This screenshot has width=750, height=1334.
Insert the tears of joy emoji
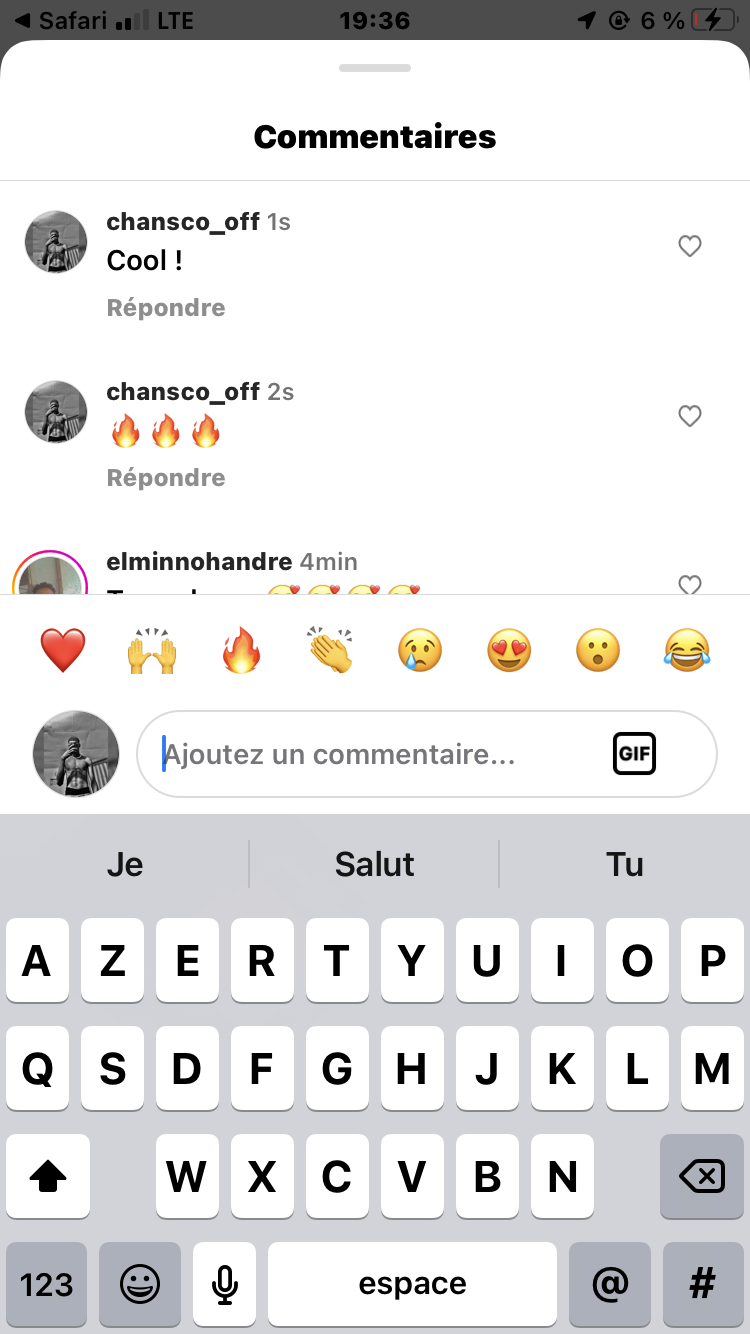(x=687, y=651)
